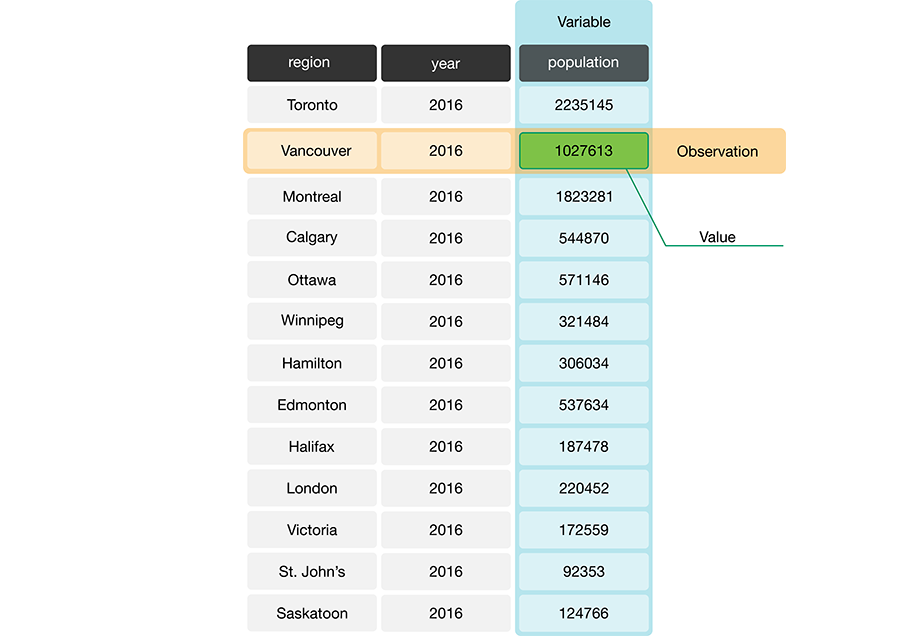The height and width of the screenshot is (636, 900).
Task: Click the St. John's region cell
Action: [311, 572]
